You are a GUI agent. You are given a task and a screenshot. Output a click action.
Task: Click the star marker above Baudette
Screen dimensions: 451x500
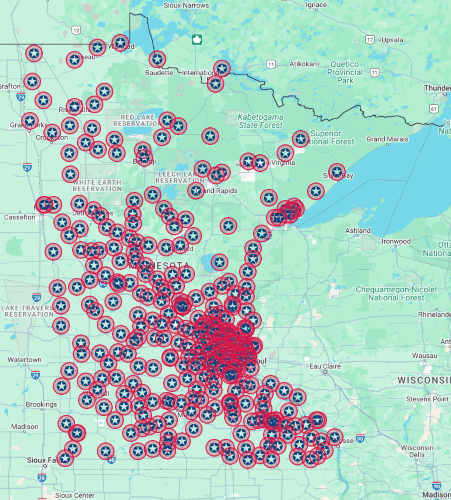(x=157, y=59)
